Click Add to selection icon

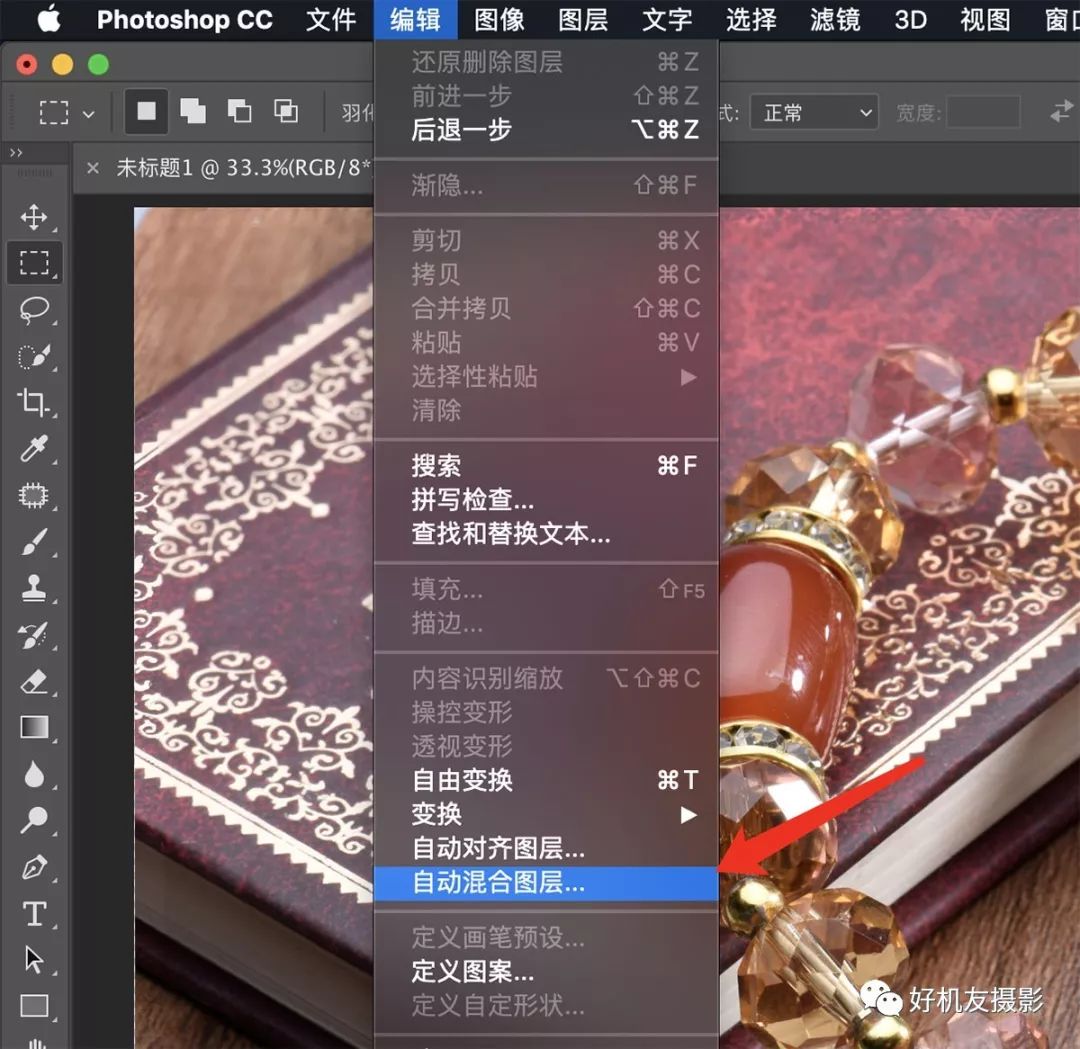click(x=193, y=111)
